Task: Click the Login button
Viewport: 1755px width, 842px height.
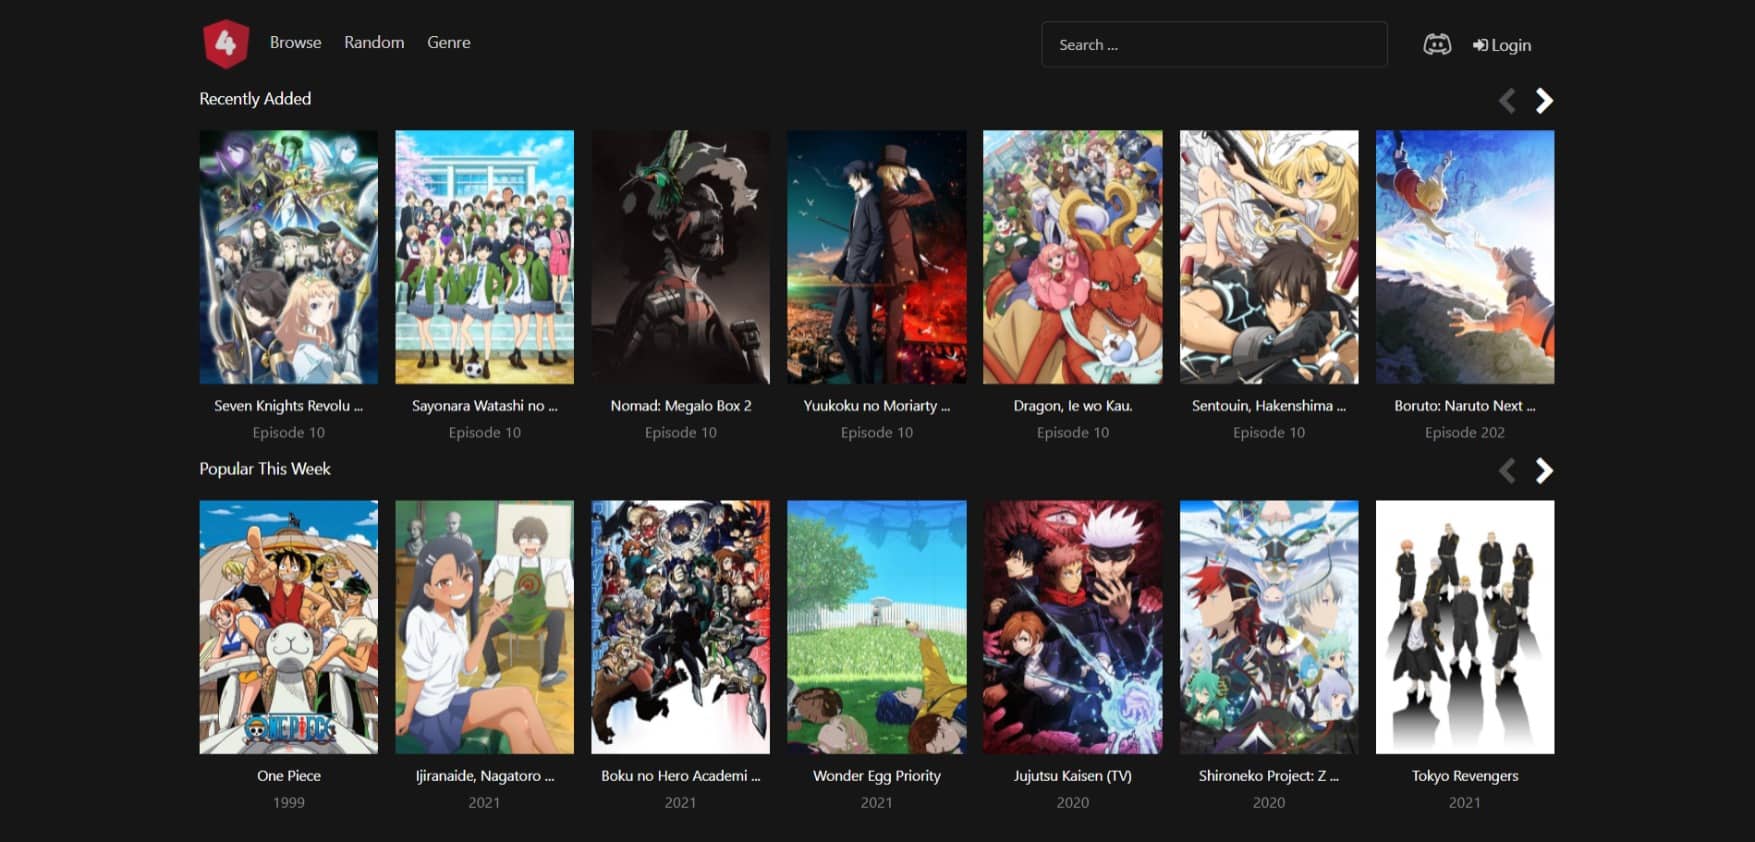Action: pos(1502,45)
